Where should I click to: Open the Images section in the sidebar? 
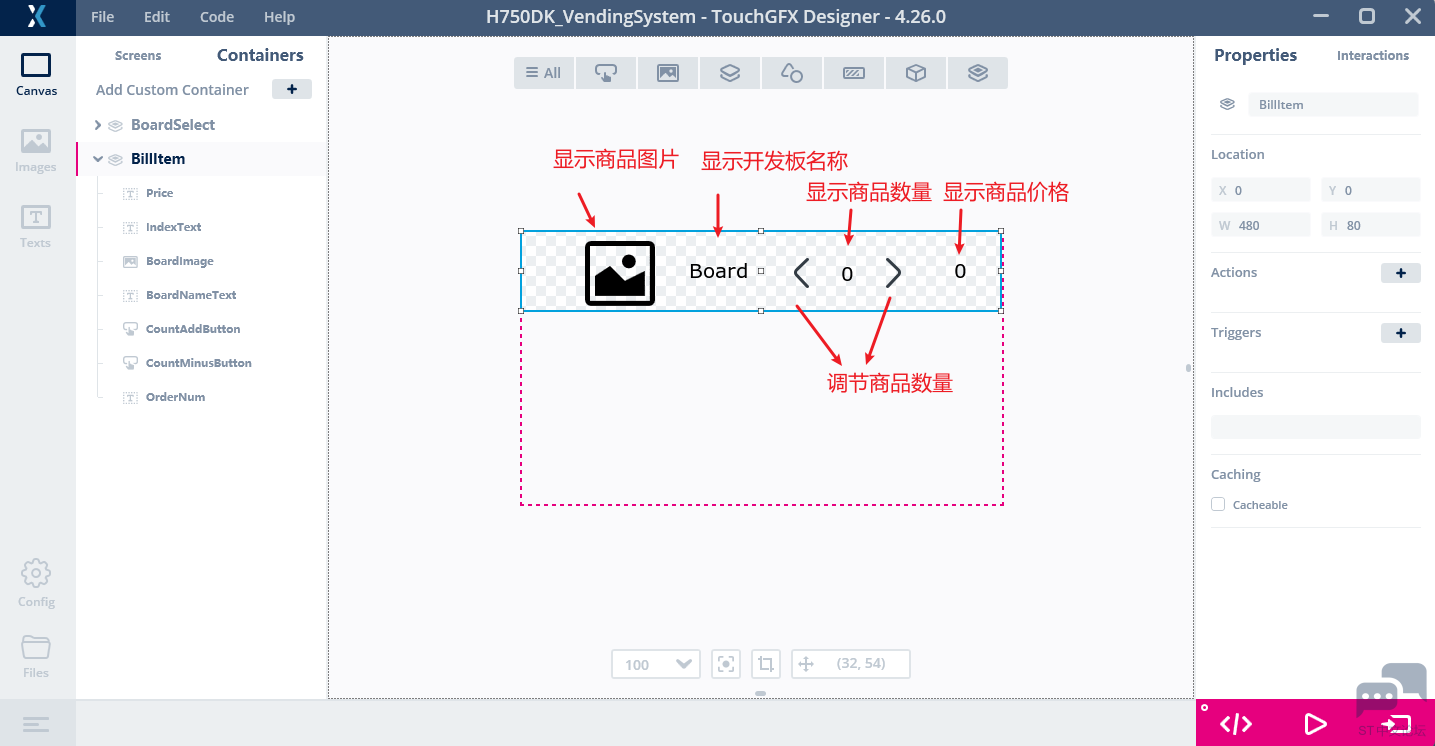click(36, 151)
